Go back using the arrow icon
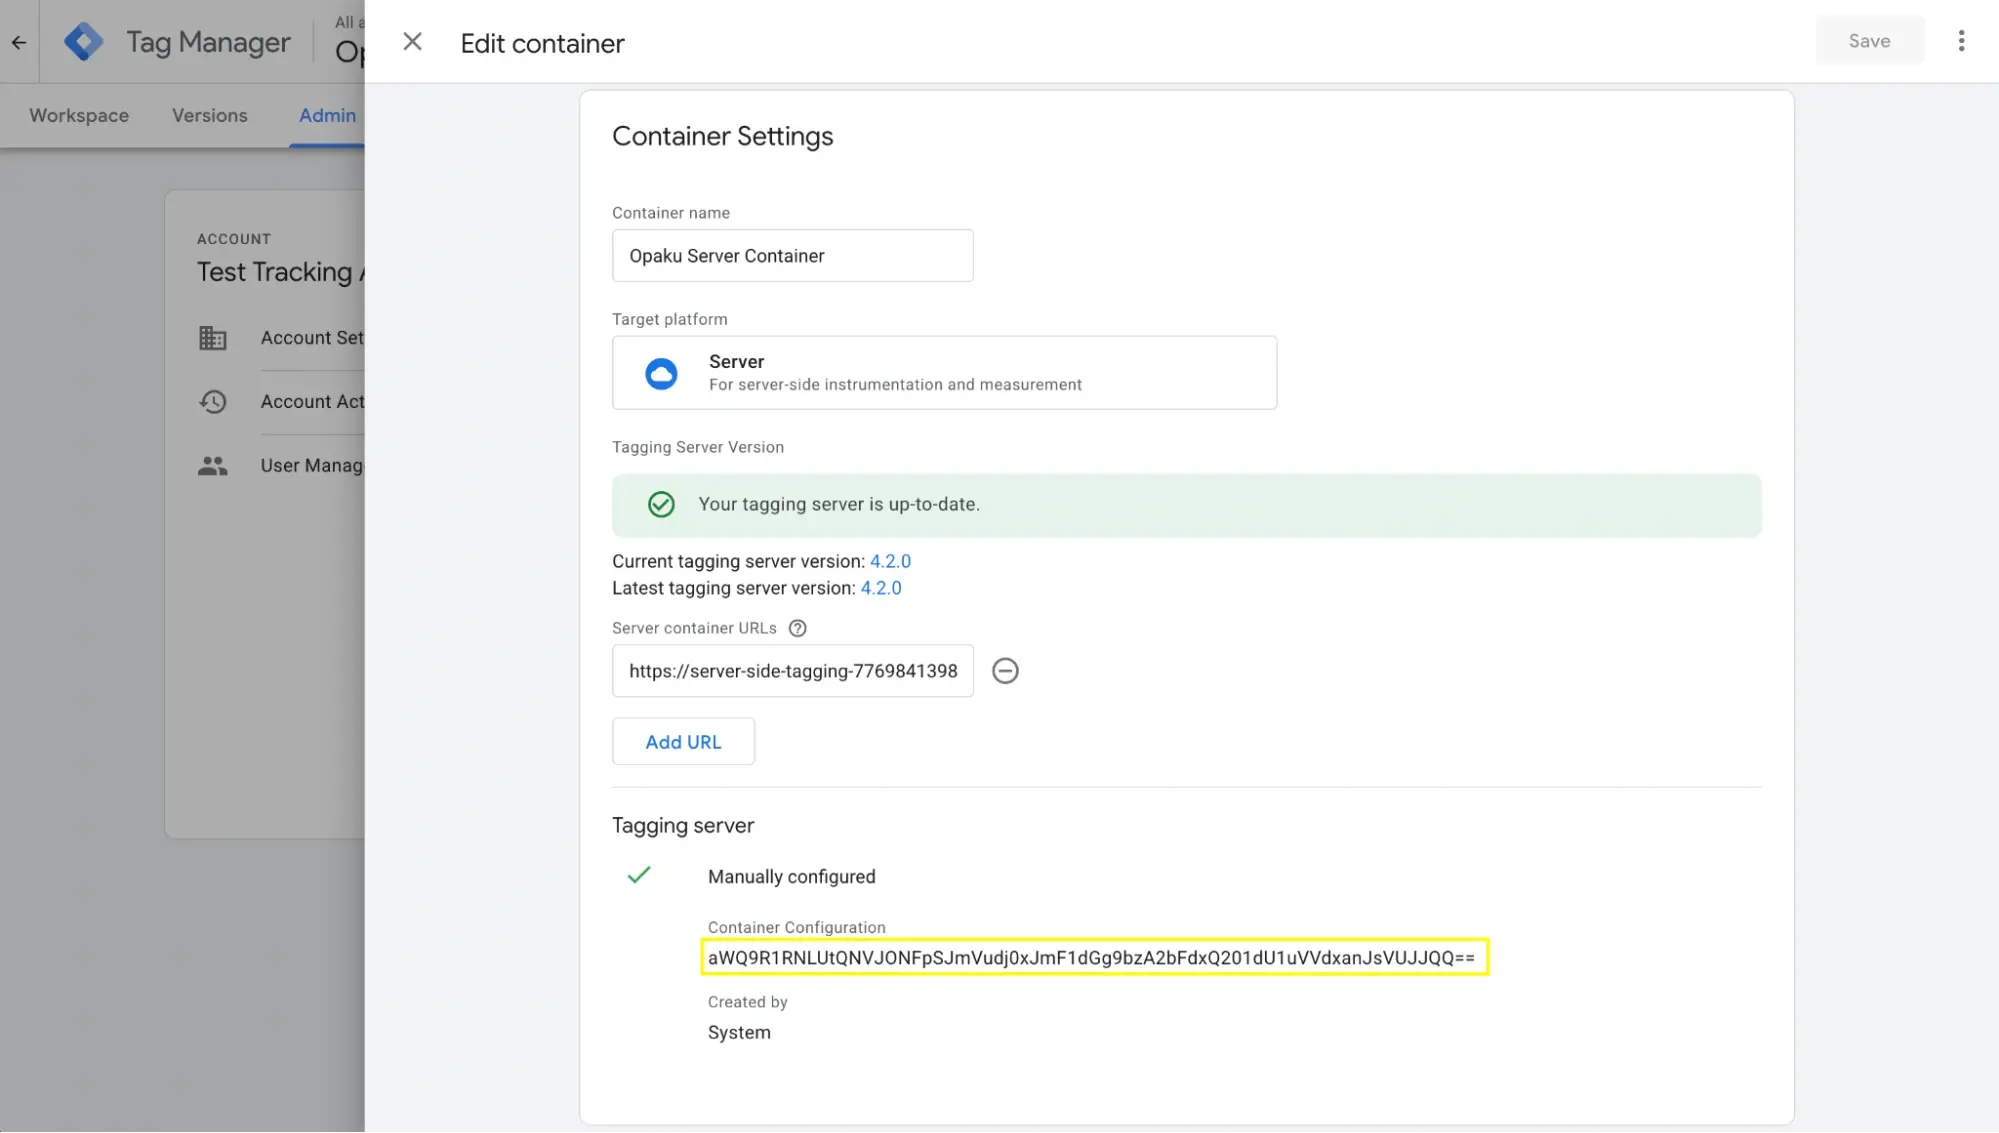Viewport: 1999px width, 1133px height. (19, 42)
